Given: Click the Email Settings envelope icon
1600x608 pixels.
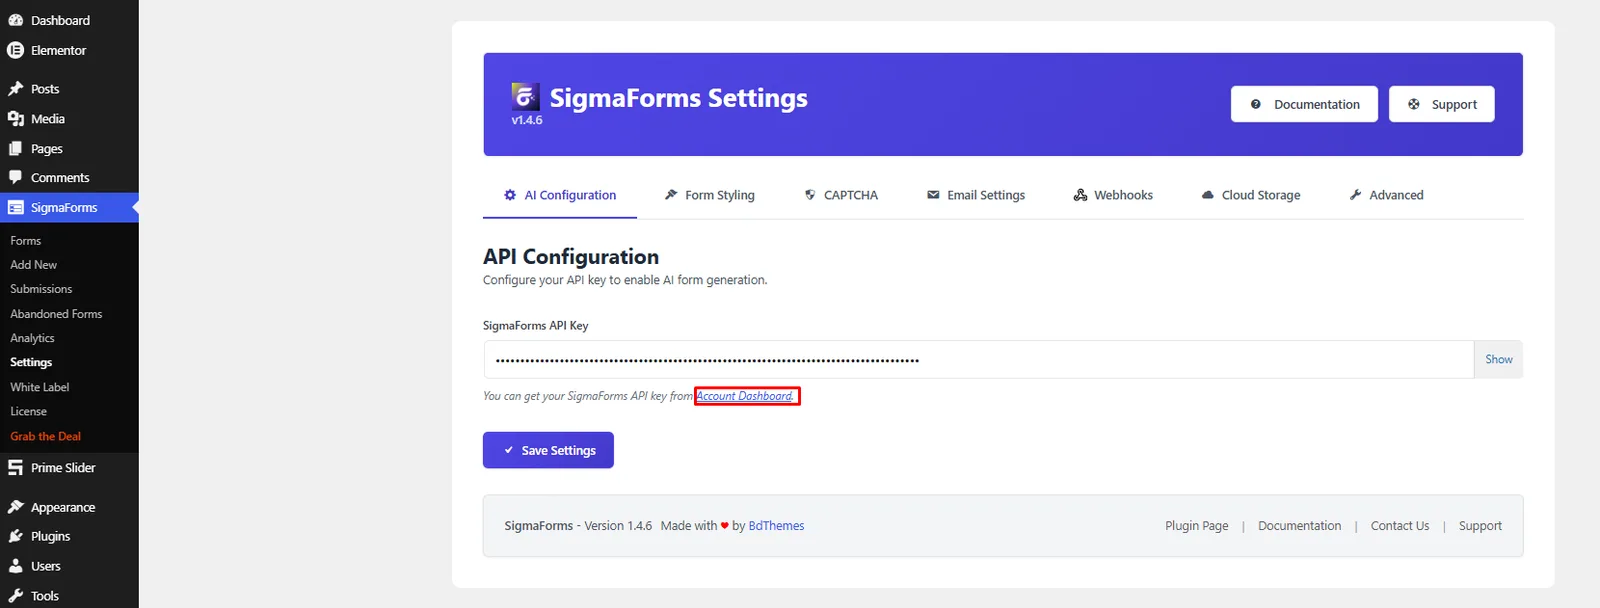Looking at the screenshot, I should coord(933,195).
